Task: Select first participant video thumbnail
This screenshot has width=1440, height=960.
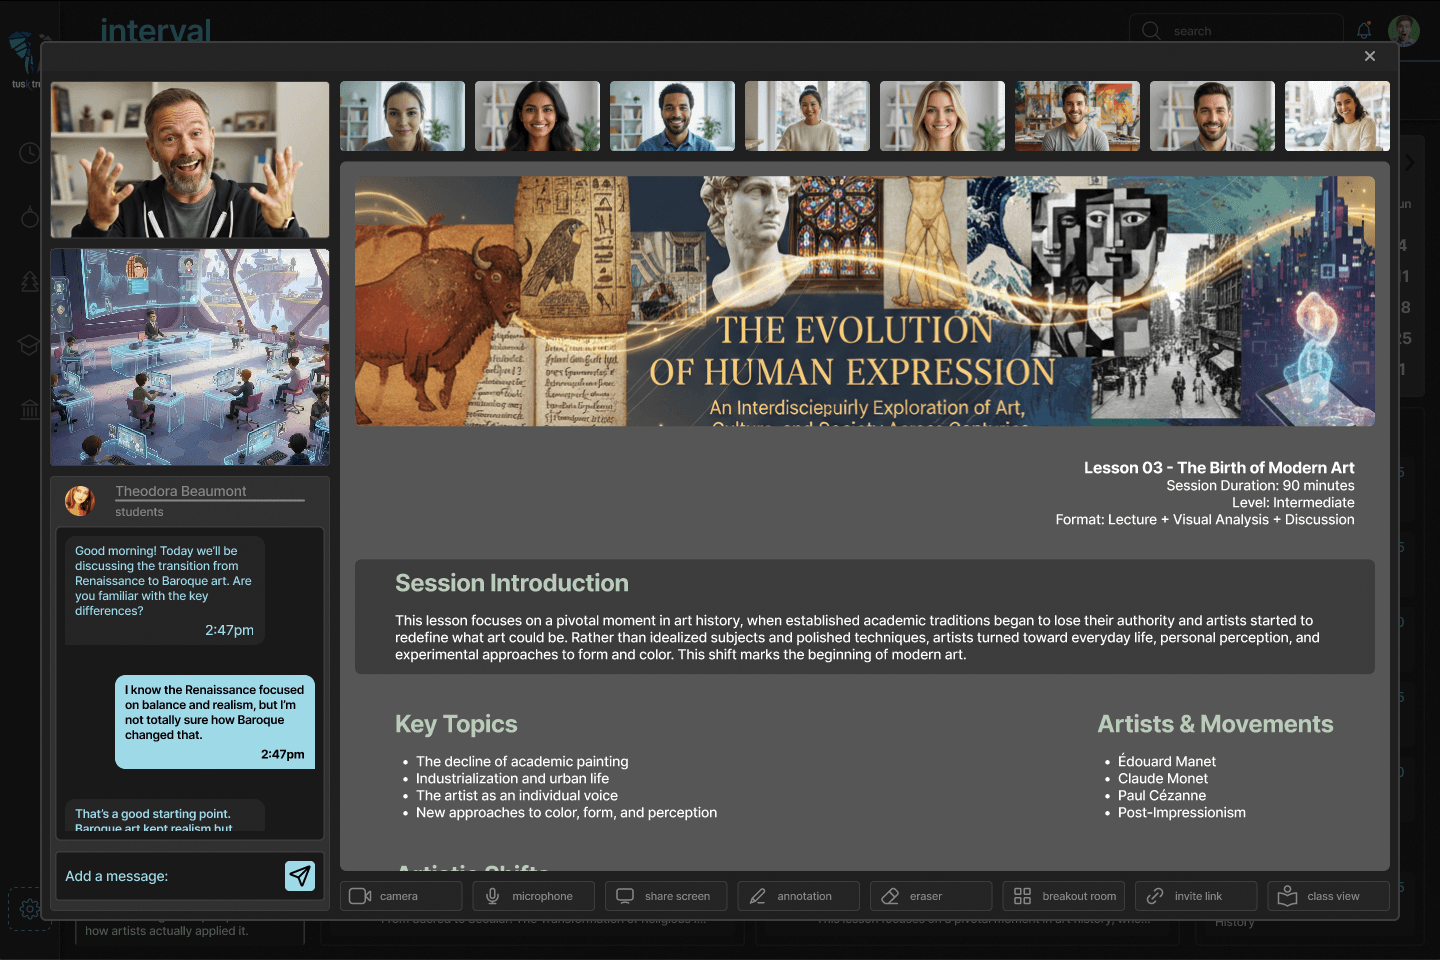Action: pos(402,116)
